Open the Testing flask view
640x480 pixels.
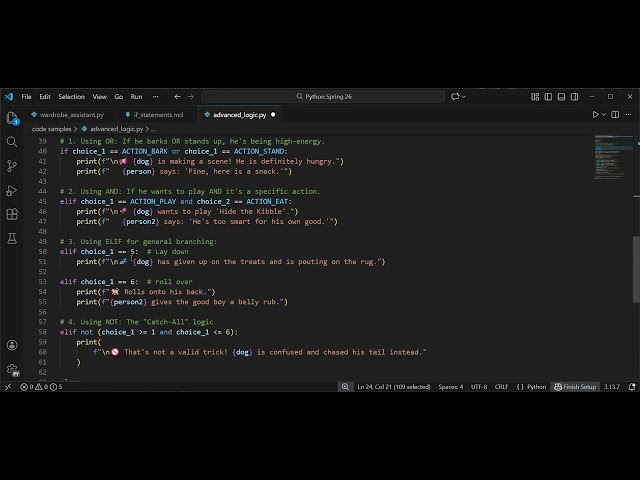tap(12, 238)
